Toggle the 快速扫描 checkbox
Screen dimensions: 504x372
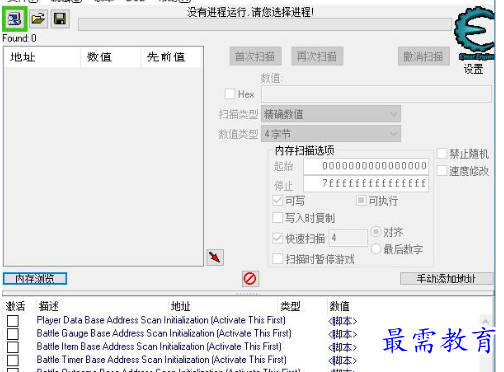[x=278, y=238]
